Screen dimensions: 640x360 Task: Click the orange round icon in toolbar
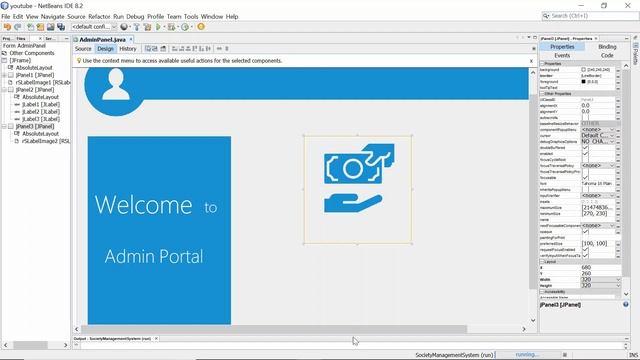click(x=201, y=27)
